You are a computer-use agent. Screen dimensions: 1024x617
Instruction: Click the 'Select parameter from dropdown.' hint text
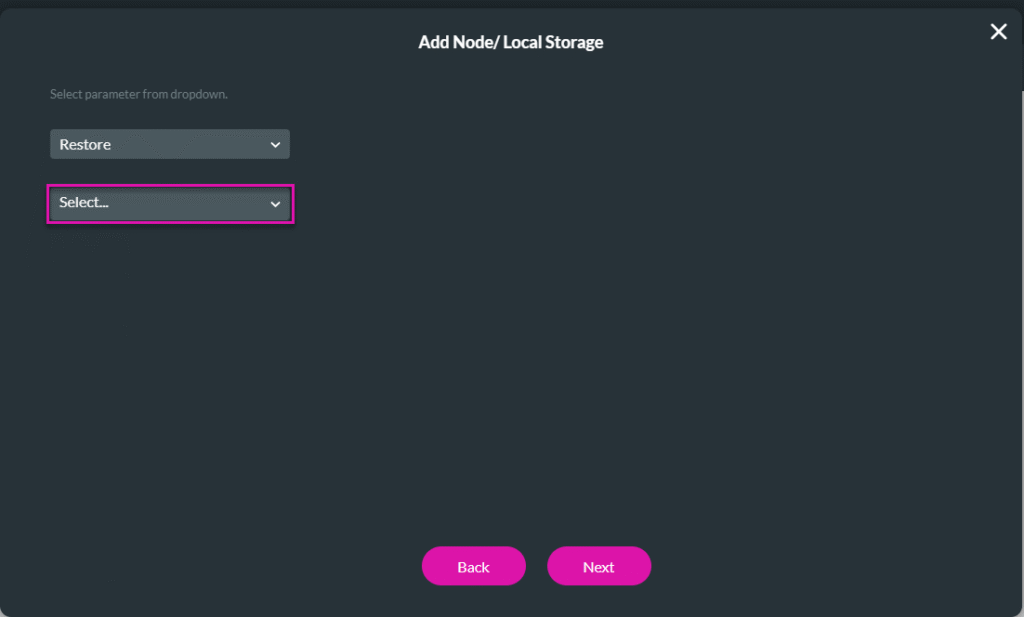tap(139, 94)
